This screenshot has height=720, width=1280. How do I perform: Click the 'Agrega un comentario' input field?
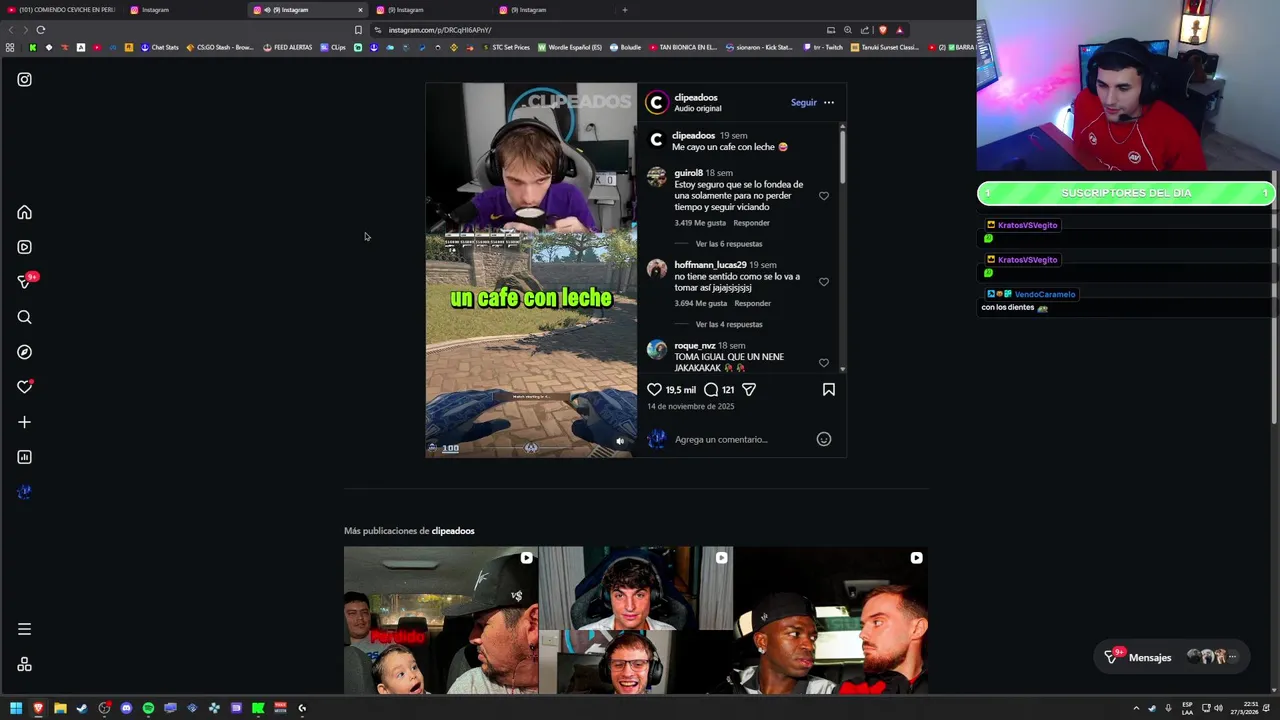(x=742, y=439)
